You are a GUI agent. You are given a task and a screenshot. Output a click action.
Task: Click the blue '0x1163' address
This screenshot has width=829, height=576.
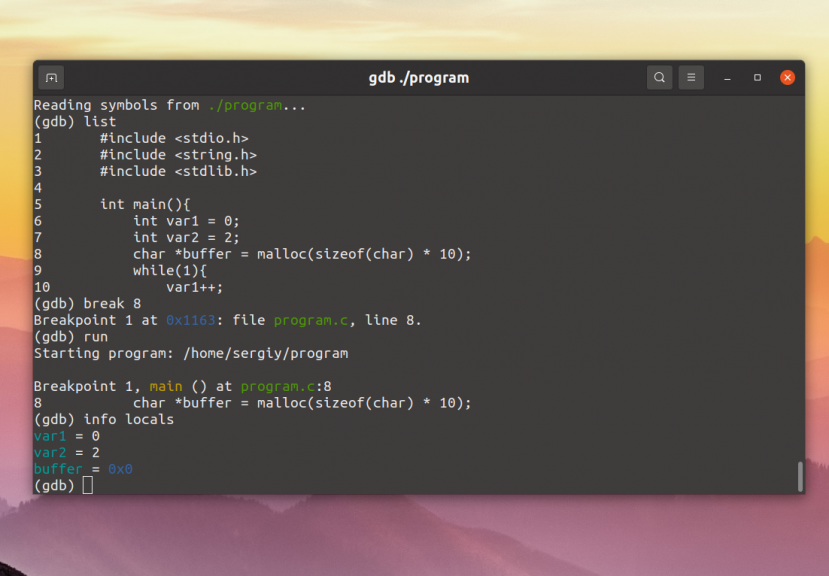(191, 320)
